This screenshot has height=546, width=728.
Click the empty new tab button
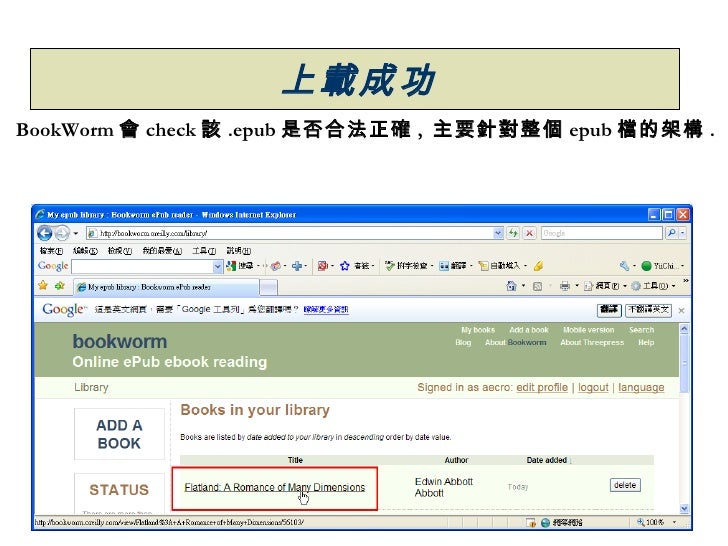coord(268,288)
